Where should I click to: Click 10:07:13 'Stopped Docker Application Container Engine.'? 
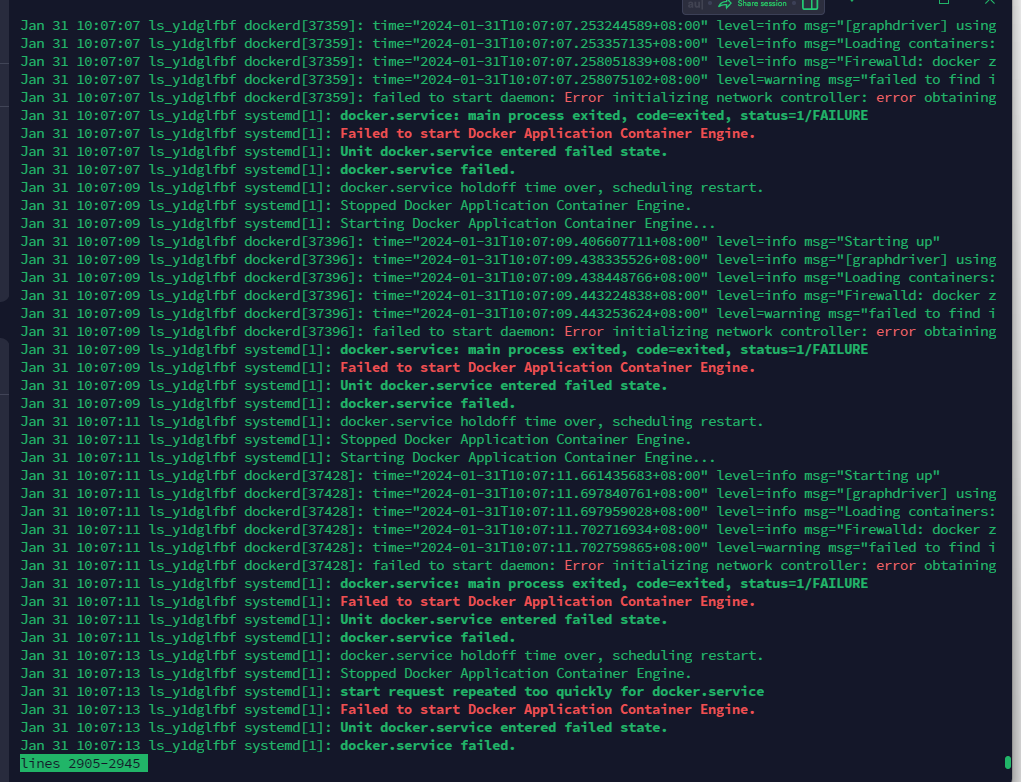coord(516,673)
